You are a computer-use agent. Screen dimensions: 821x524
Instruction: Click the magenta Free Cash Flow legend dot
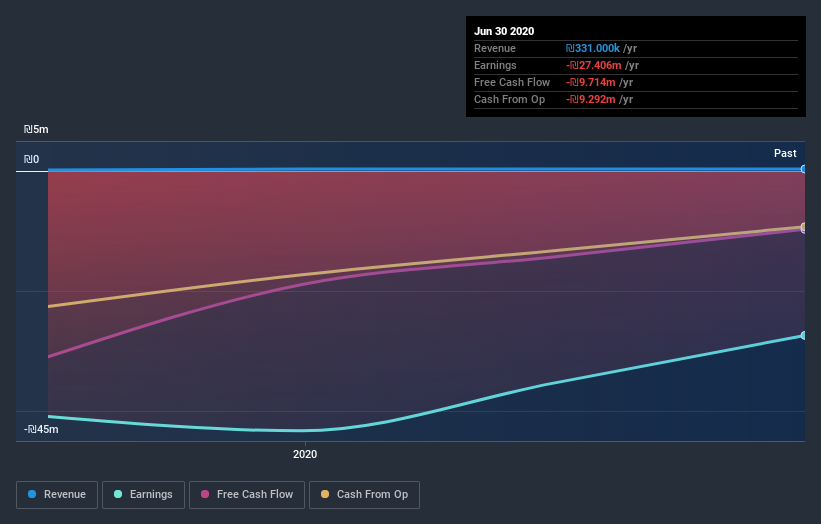coord(205,494)
